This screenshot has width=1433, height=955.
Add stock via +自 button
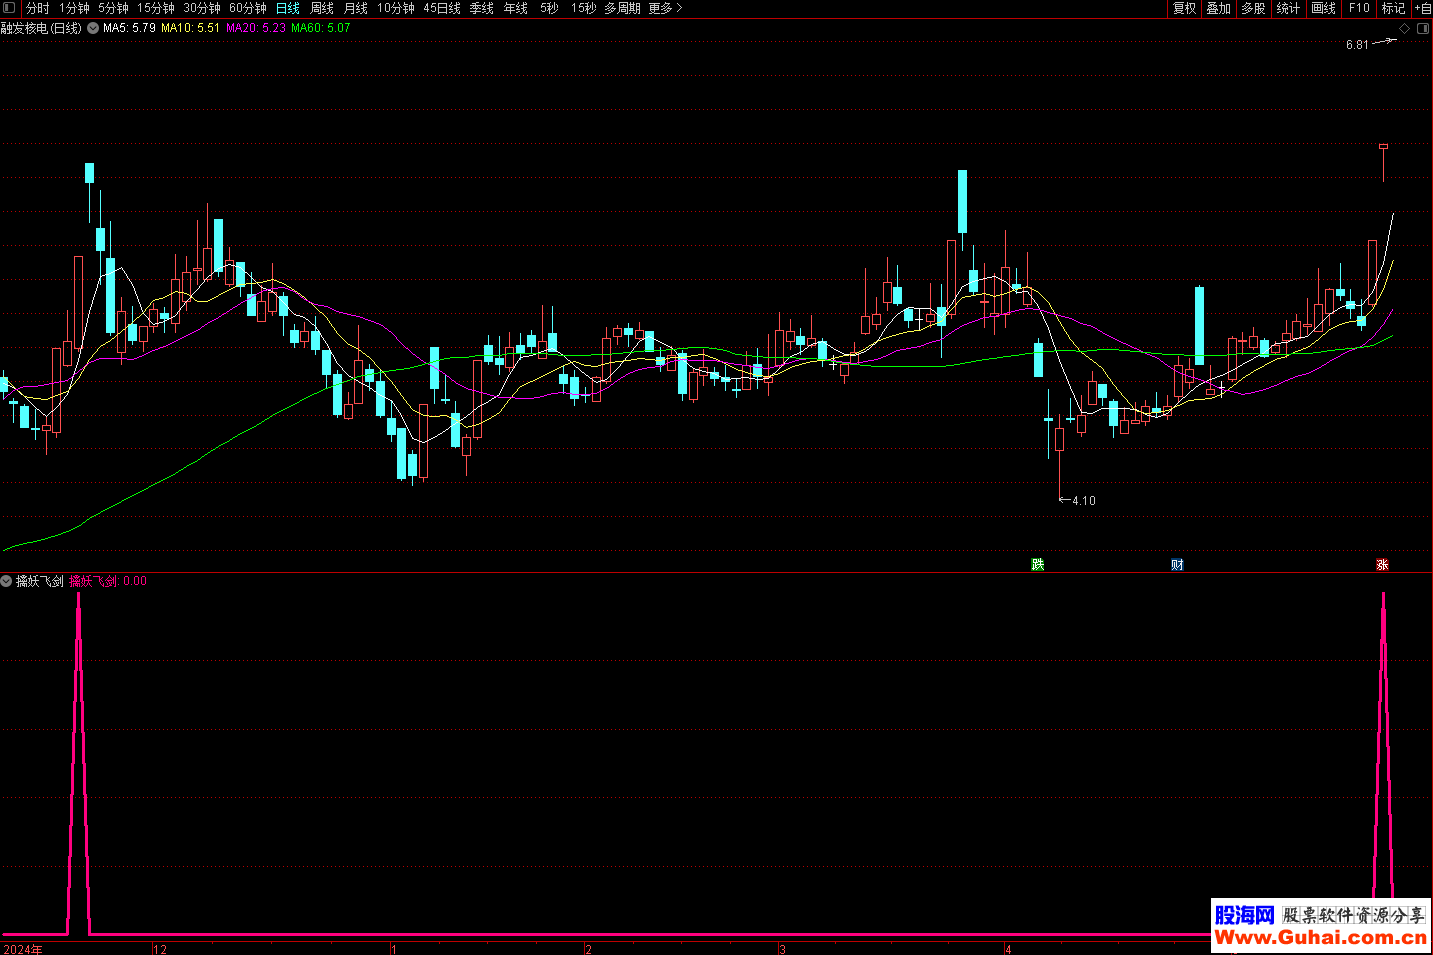pyautogui.click(x=1423, y=8)
